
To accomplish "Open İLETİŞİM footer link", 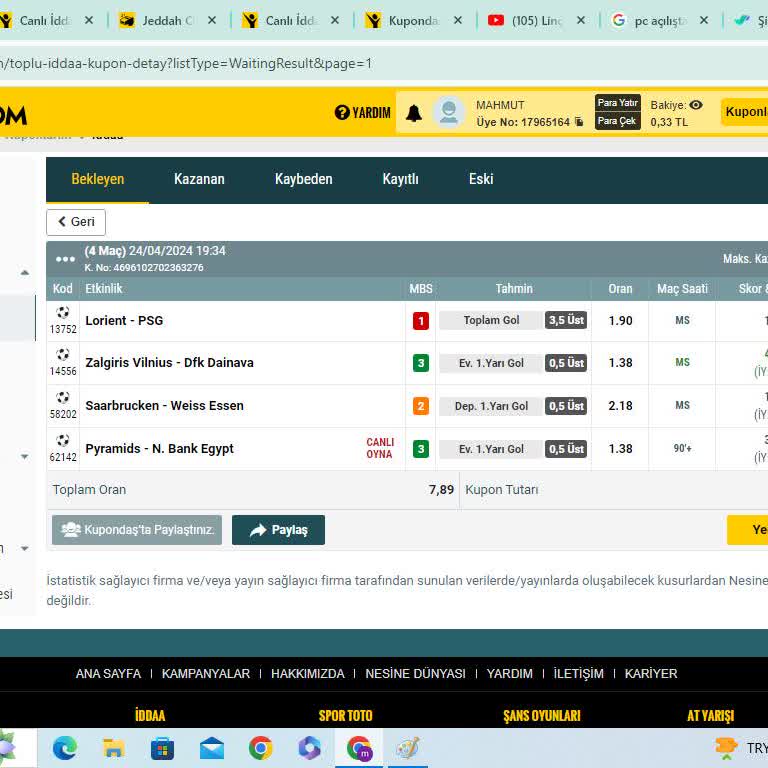I will click(x=578, y=674).
